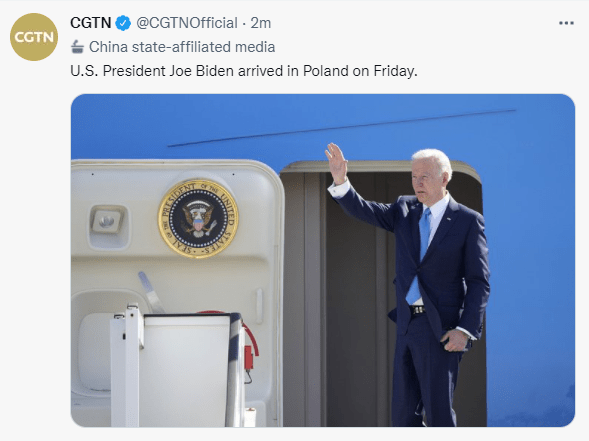This screenshot has height=441, width=589.
Task: Open the @CGTNOfficial handle link
Action: pos(187,23)
